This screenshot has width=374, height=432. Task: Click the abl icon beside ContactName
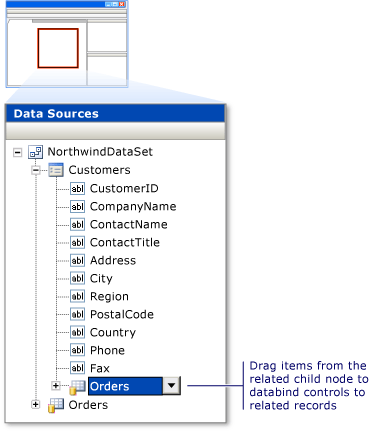[77, 225]
